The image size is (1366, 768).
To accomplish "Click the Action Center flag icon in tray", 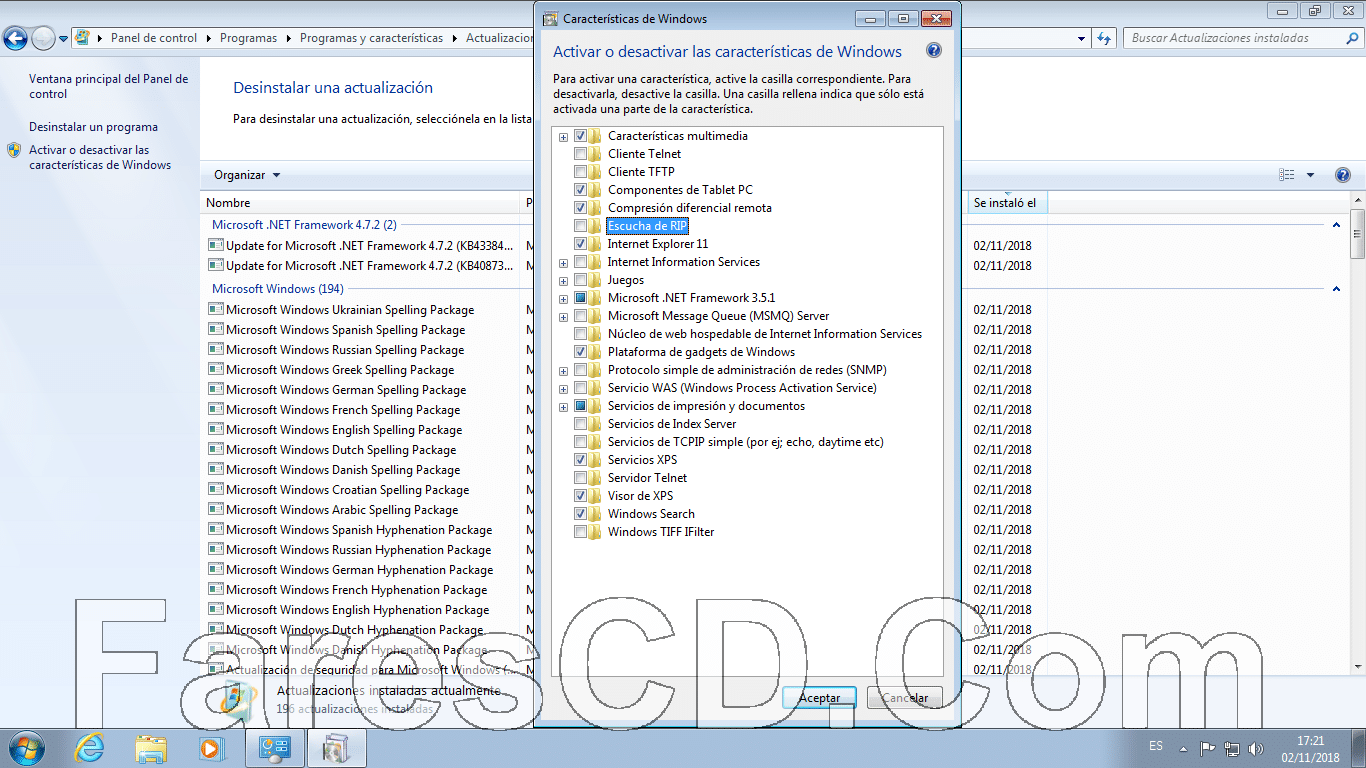I will point(1208,748).
